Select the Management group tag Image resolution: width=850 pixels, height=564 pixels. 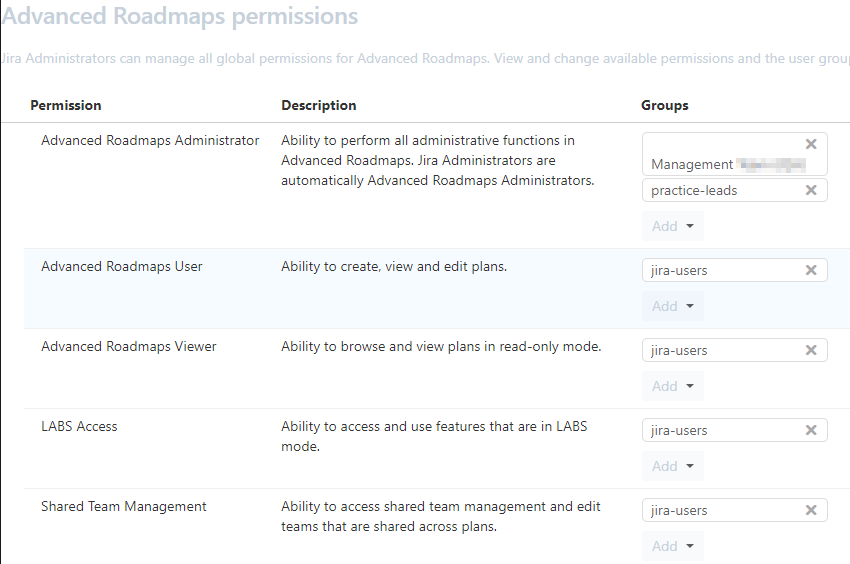[x=735, y=154]
